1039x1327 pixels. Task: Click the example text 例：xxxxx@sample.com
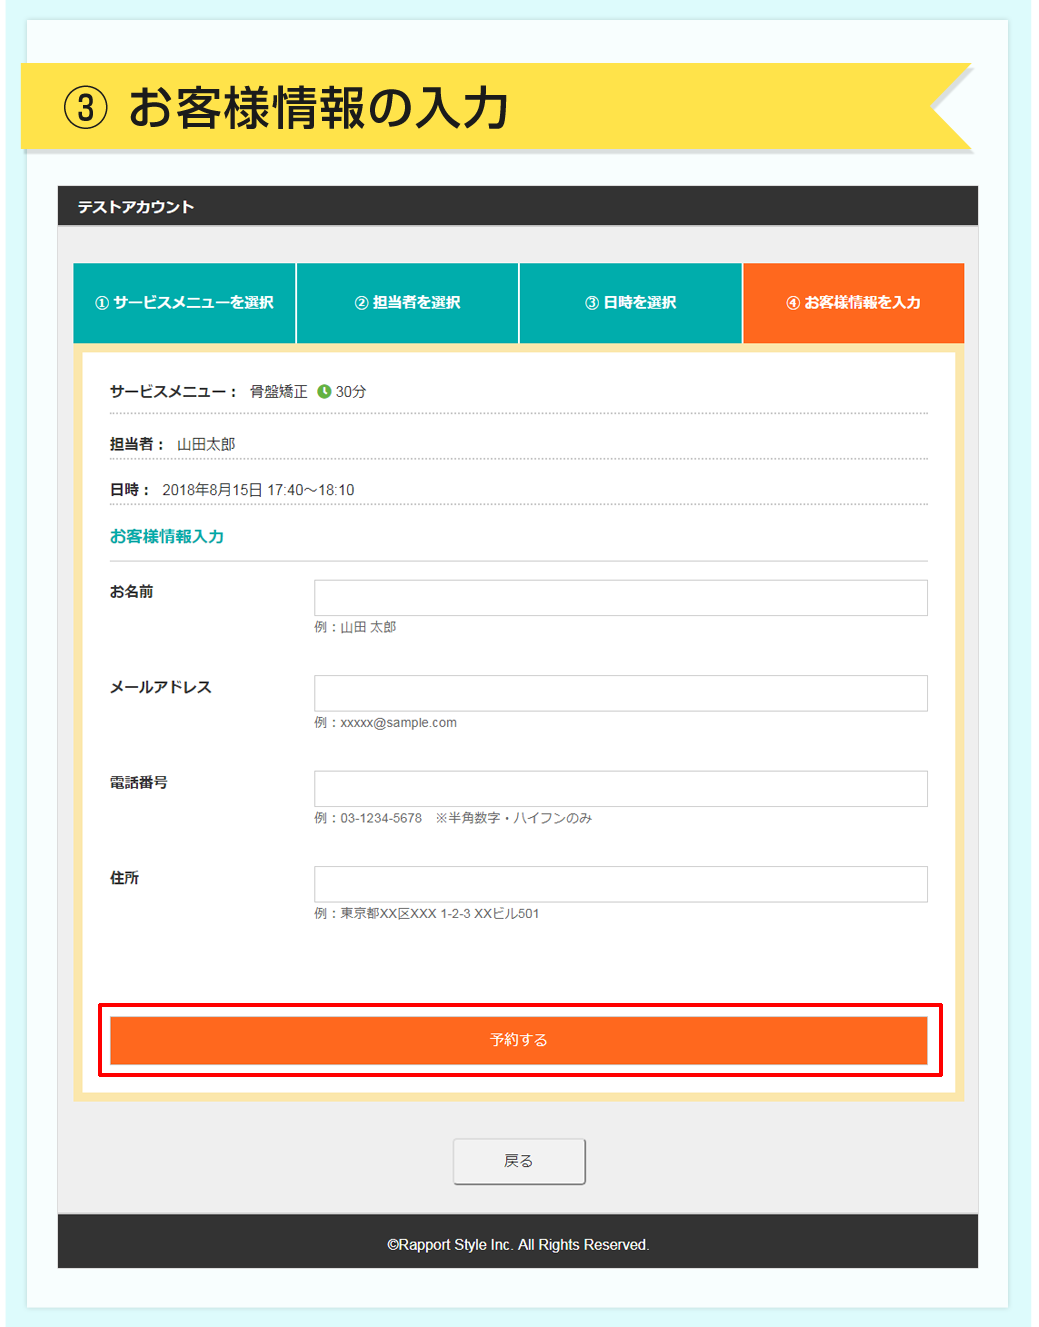tap(385, 723)
